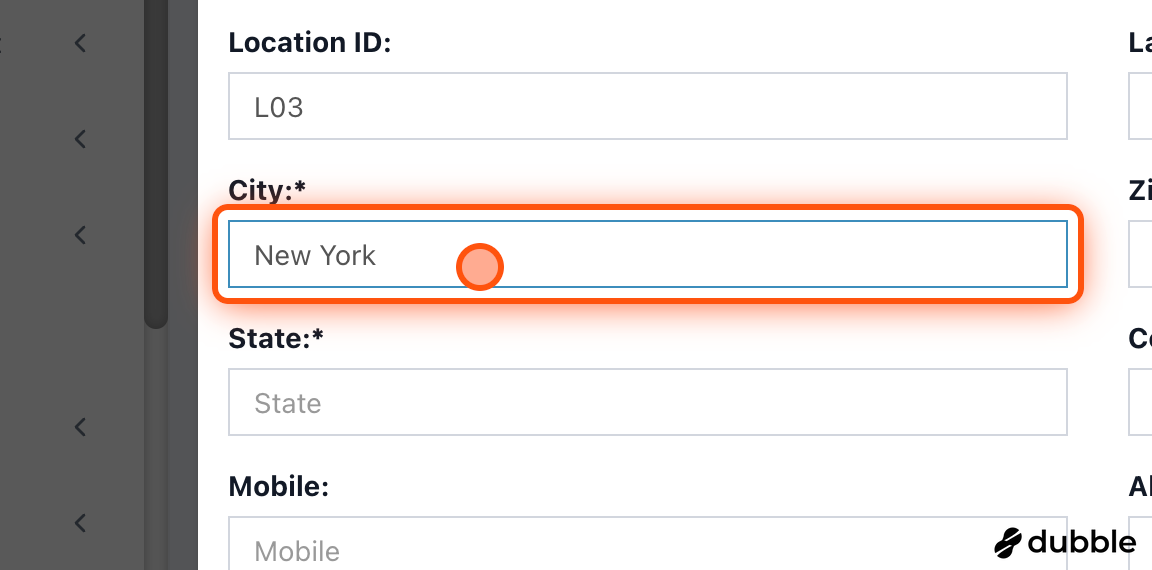Expand the third sidebar chevron beside City field
The height and width of the screenshot is (570, 1152).
point(81,235)
